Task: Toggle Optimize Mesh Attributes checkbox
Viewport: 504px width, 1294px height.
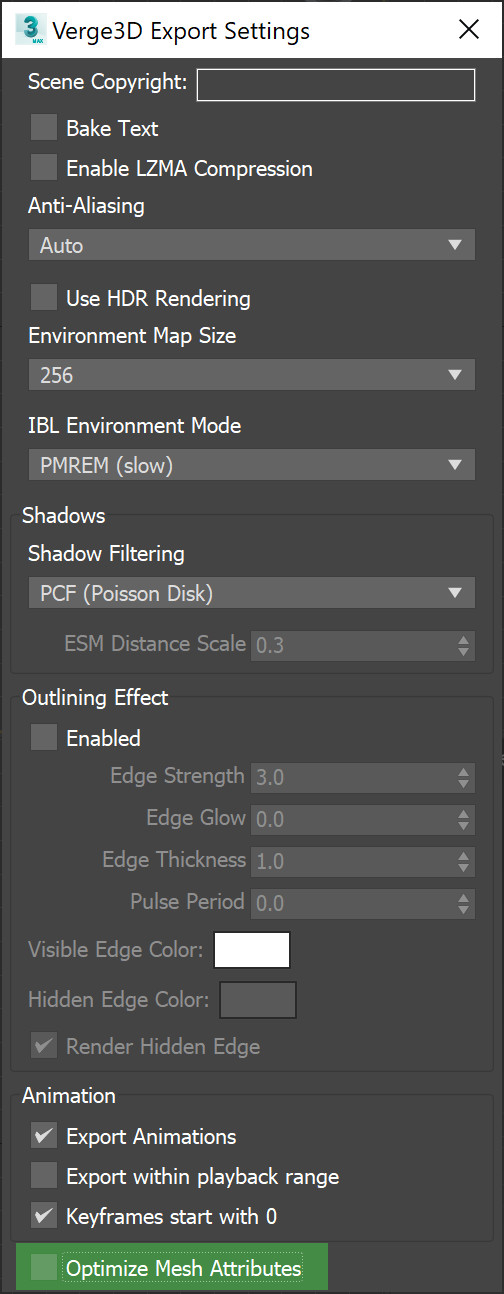Action: [44, 1268]
